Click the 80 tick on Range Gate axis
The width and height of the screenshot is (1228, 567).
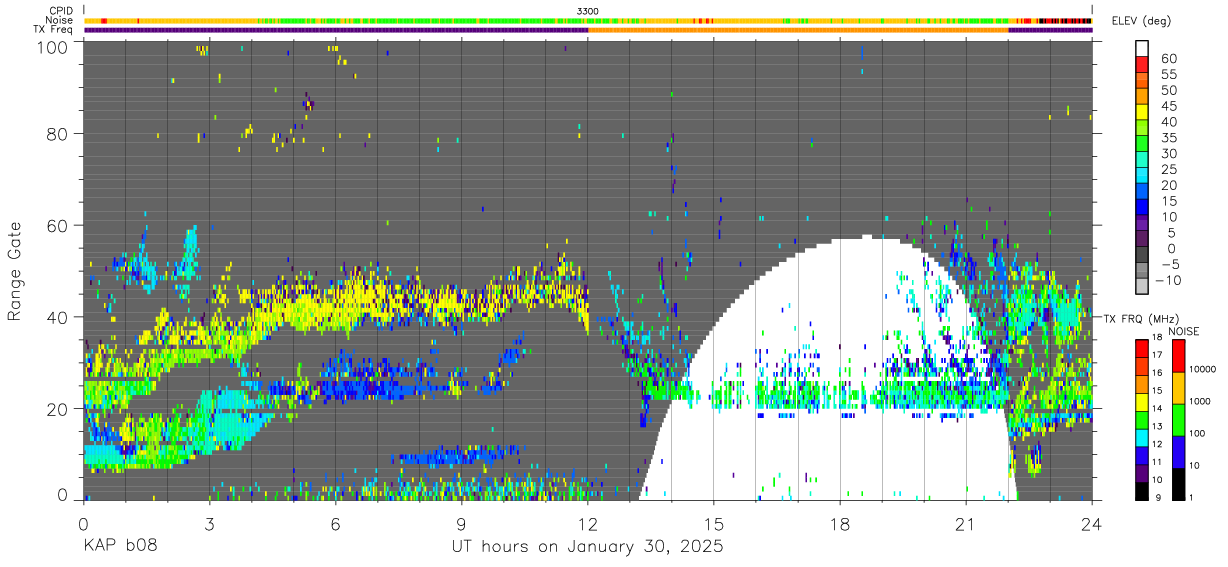pyautogui.click(x=59, y=135)
